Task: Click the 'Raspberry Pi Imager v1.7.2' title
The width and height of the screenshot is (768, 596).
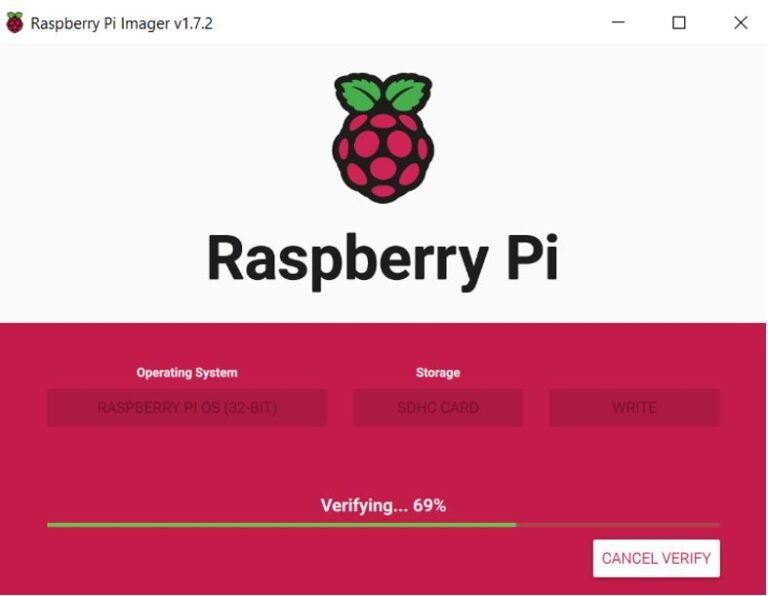Action: [121, 24]
